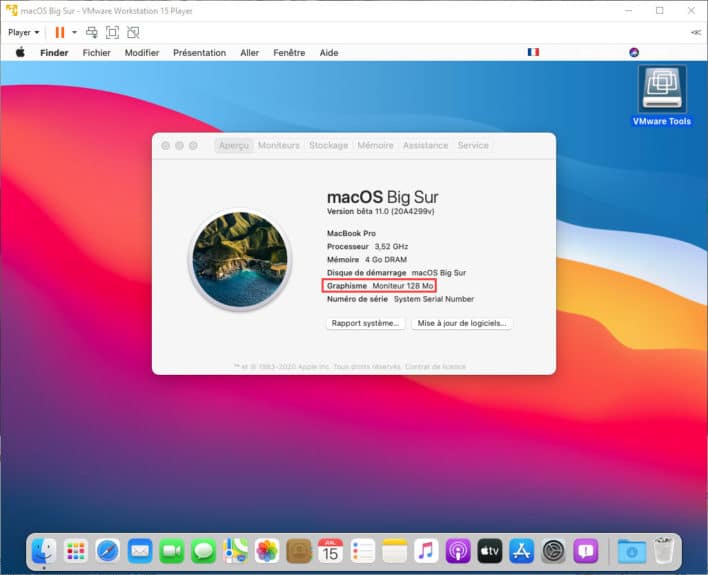
Task: Launch Safari from the Dock
Action: click(107, 551)
